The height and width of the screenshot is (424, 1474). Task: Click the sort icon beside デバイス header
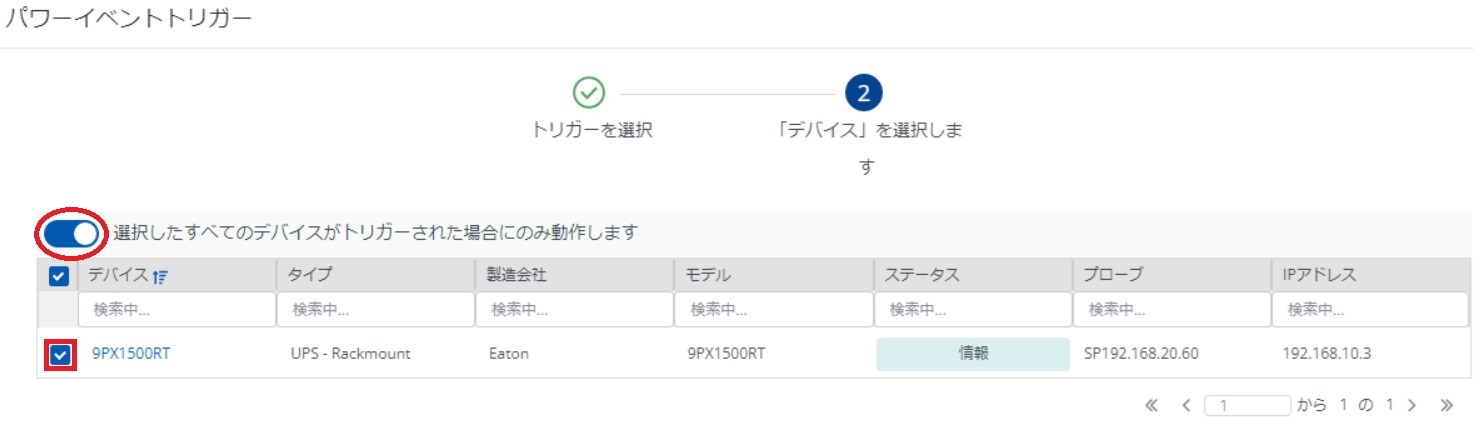[160, 277]
